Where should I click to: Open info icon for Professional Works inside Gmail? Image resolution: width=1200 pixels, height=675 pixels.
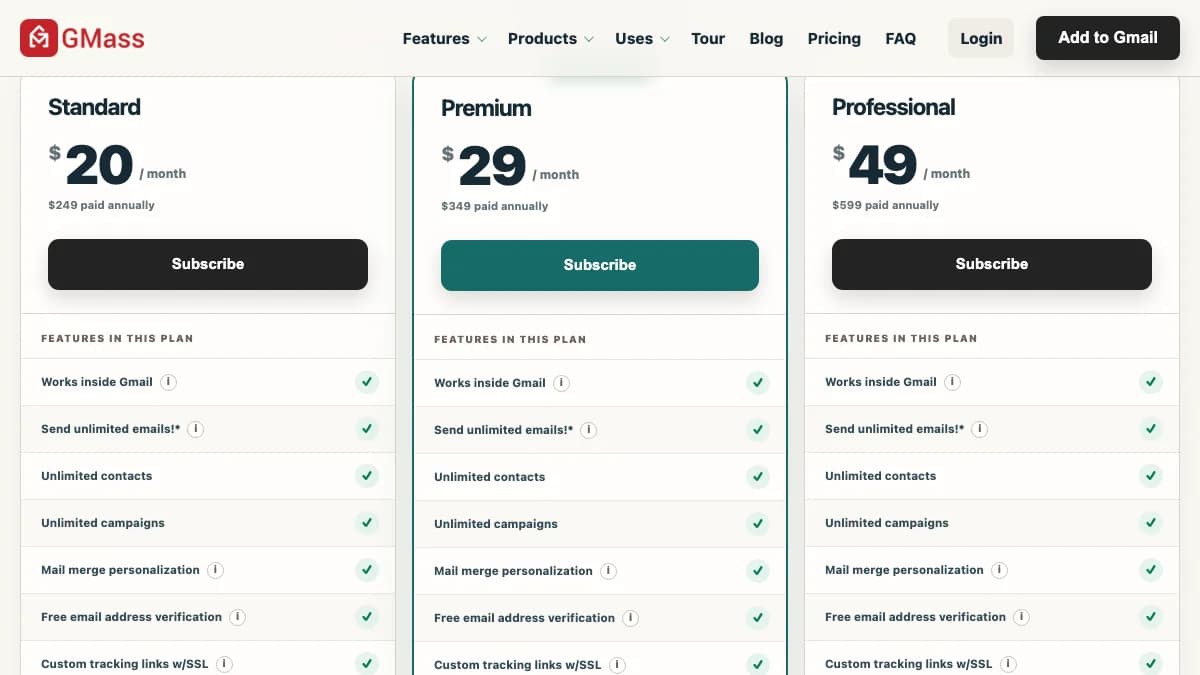pos(953,382)
